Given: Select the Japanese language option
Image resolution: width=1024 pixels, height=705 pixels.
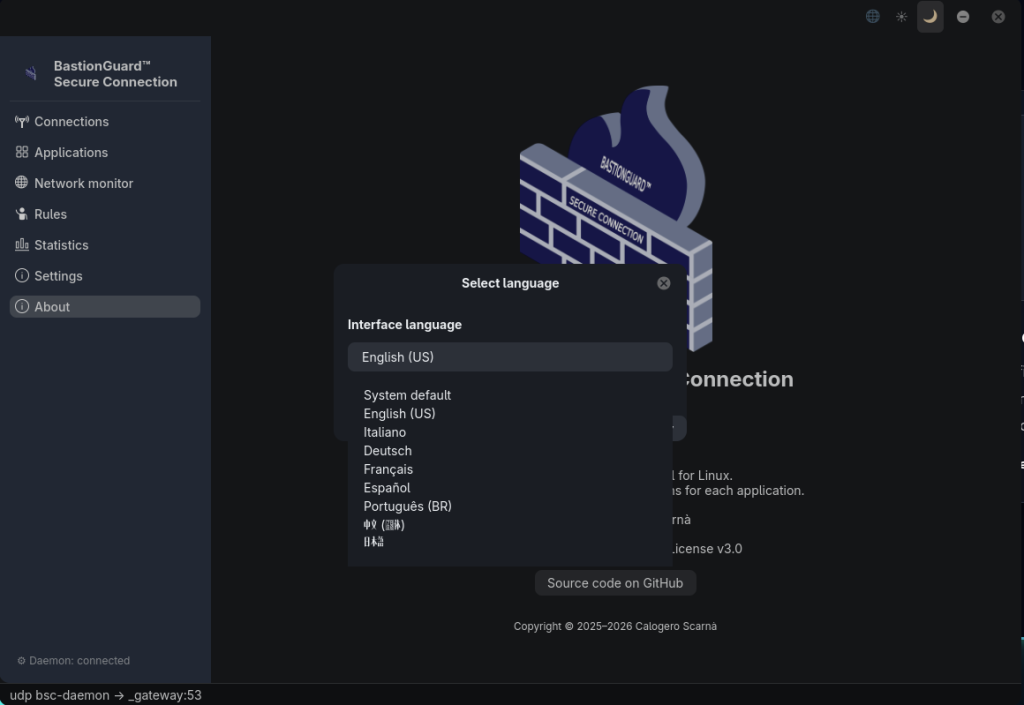Looking at the screenshot, I should (374, 541).
